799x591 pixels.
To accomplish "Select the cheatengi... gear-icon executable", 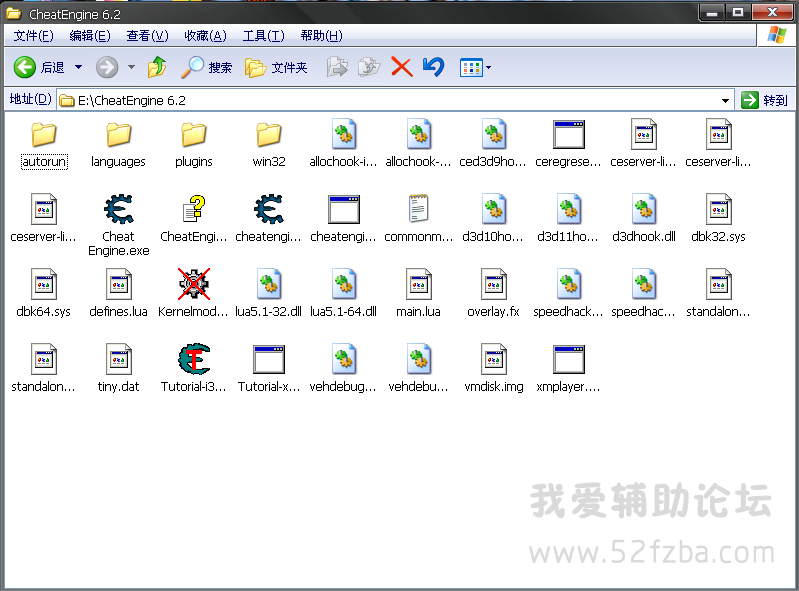I will click(x=269, y=219).
